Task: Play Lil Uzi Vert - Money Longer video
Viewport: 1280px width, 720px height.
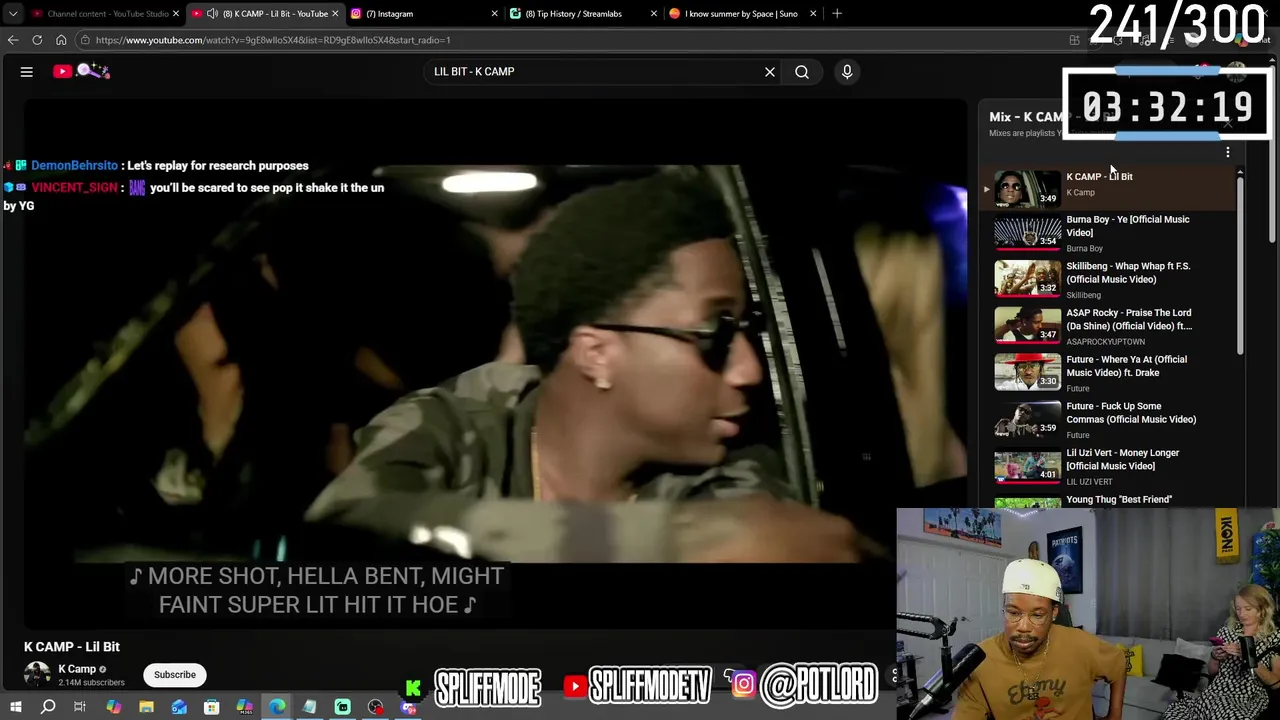Action: (1108, 466)
